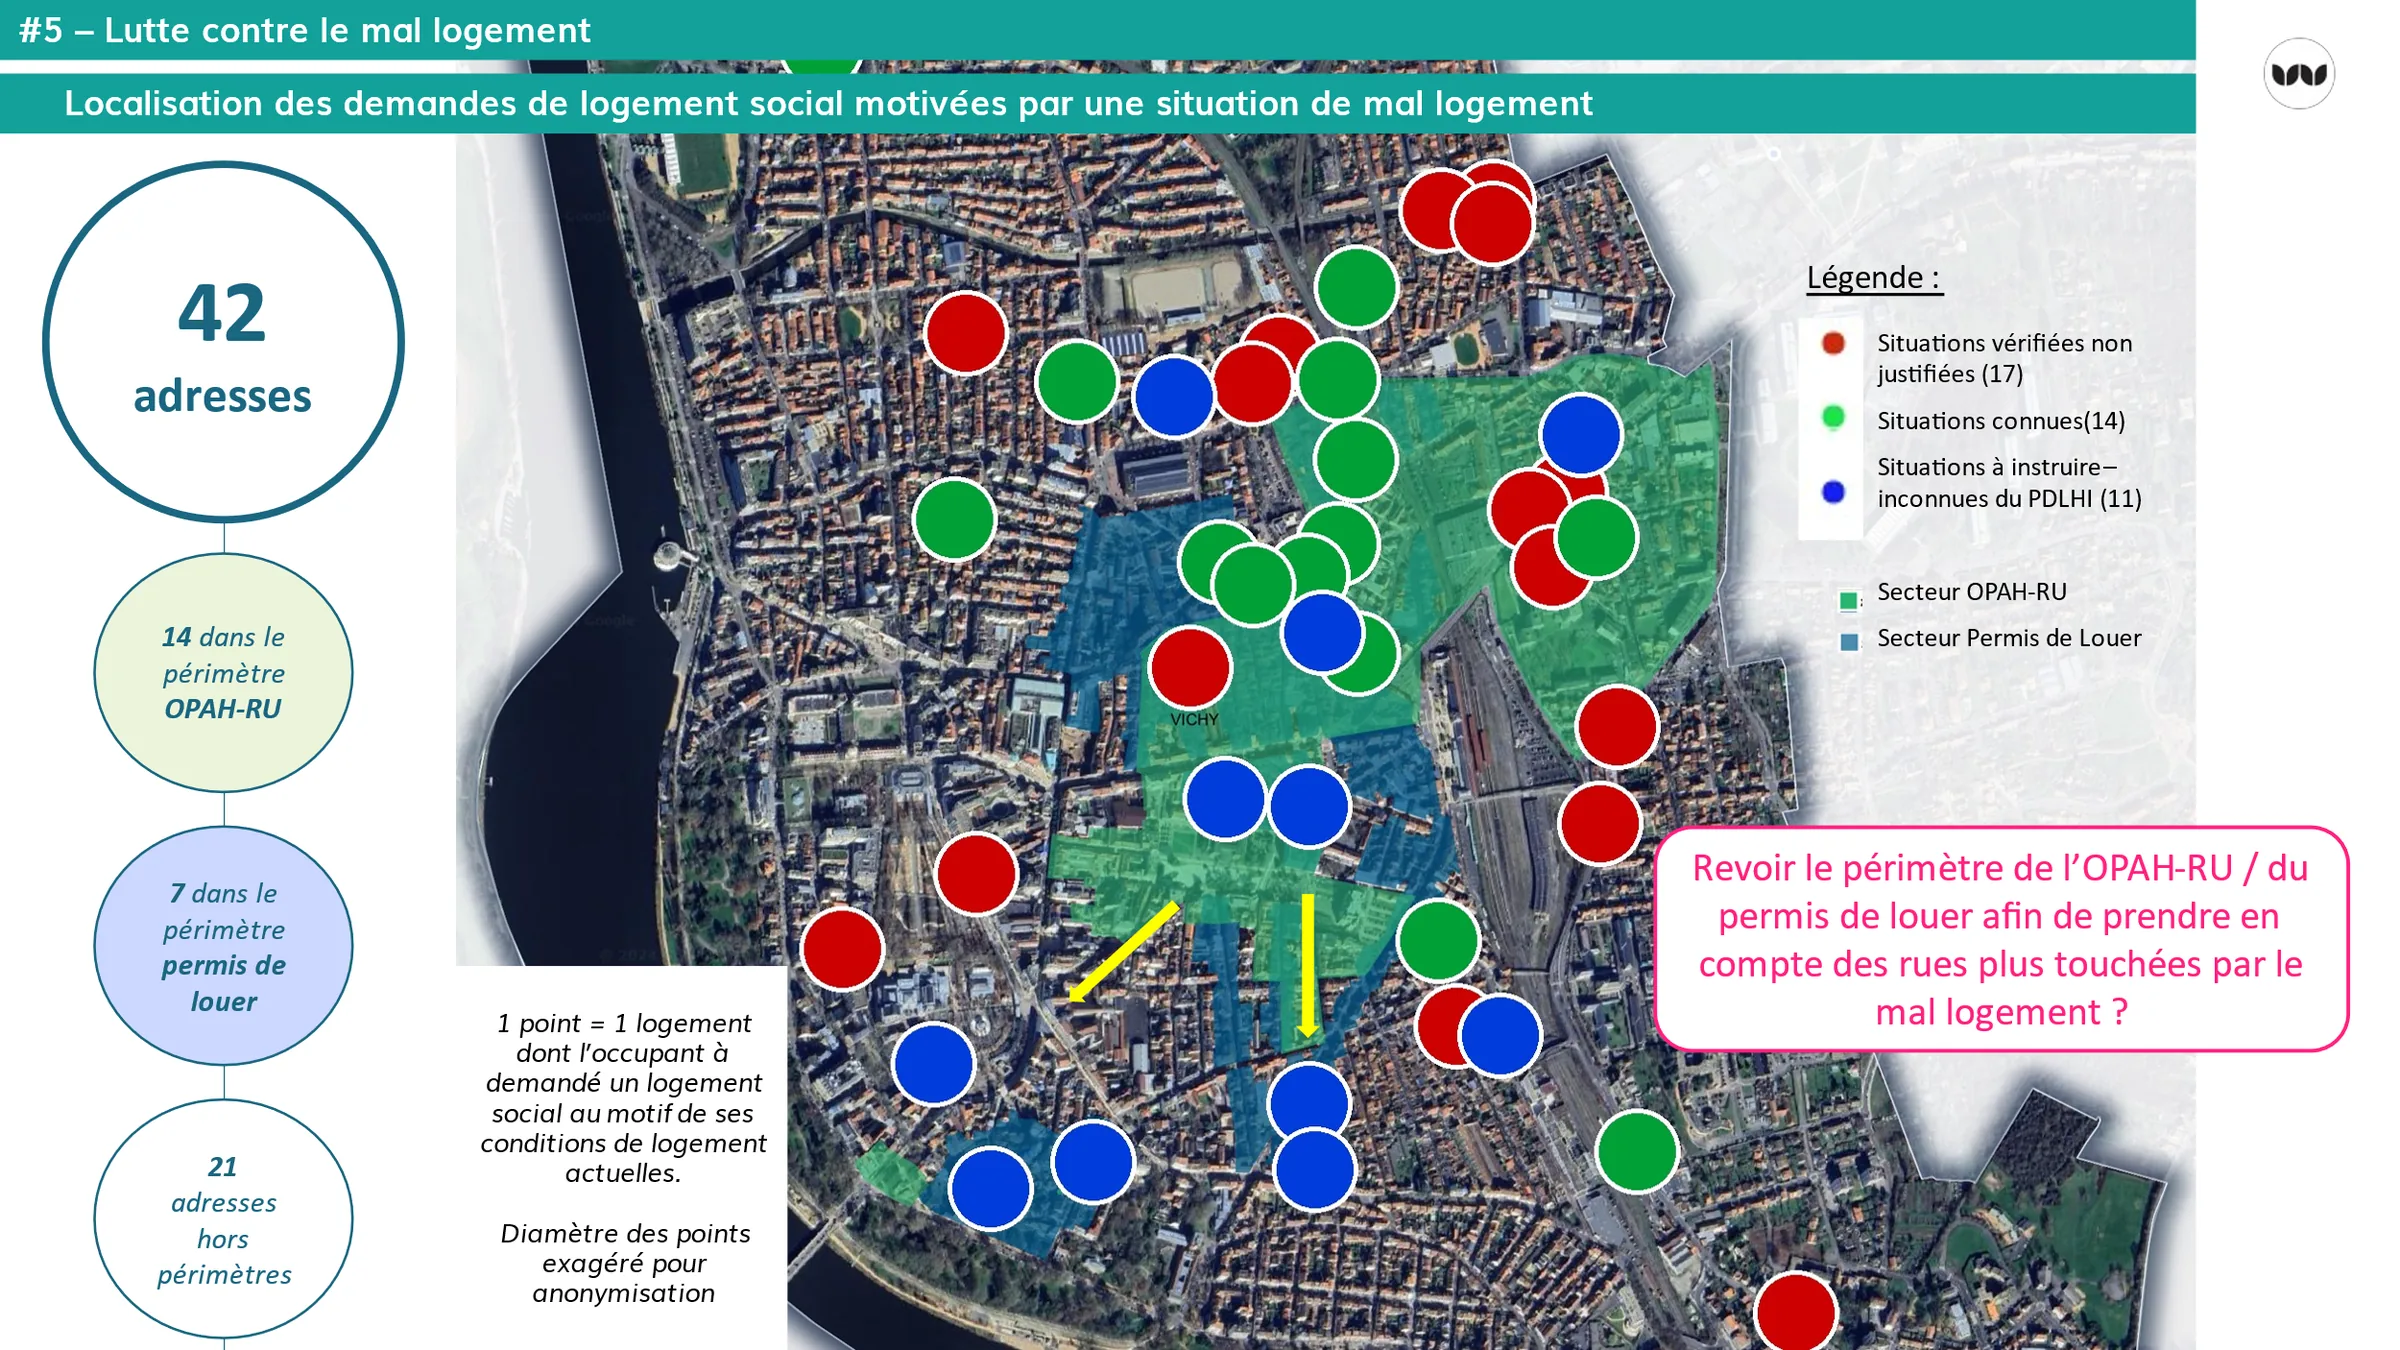Click "Situations à instruire– inconnues du PDLHI (11)"
The height and width of the screenshot is (1350, 2400).
click(x=2009, y=483)
